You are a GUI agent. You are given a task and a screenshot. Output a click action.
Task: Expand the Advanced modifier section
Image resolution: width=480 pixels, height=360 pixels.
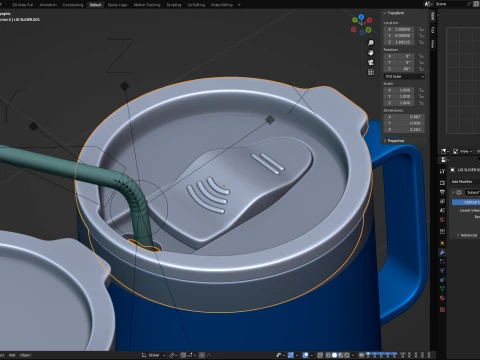coord(467,235)
